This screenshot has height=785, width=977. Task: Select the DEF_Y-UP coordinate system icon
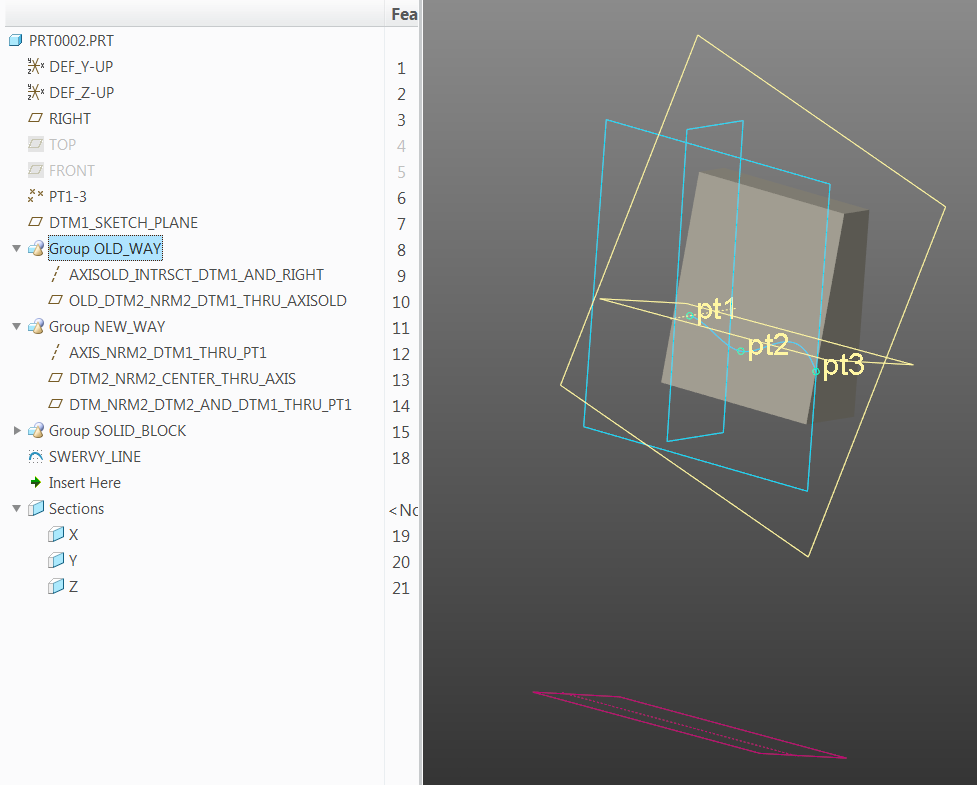tap(36, 66)
